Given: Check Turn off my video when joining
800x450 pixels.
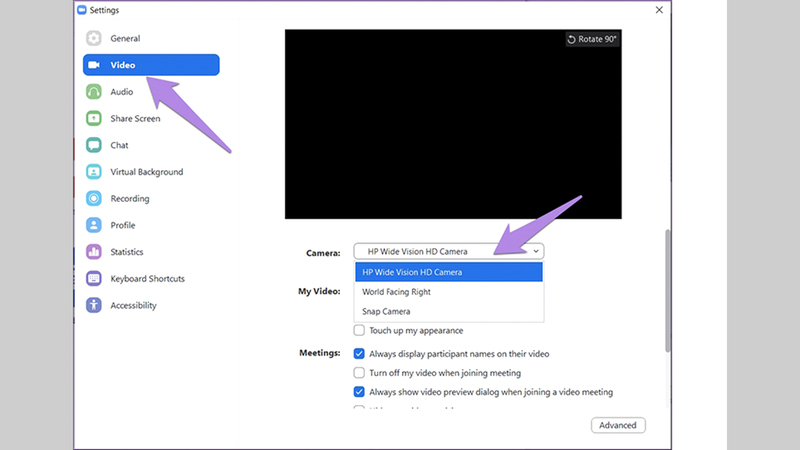Looking at the screenshot, I should (x=359, y=373).
